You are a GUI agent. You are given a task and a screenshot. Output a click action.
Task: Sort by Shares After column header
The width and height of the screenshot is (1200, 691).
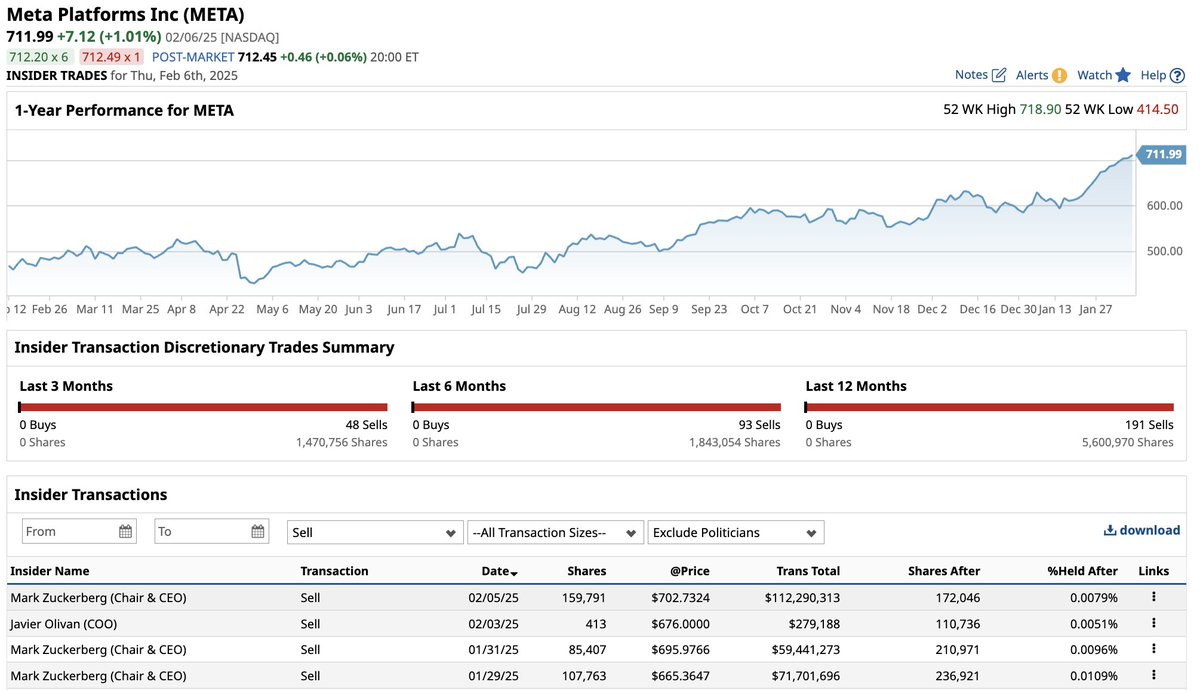(x=944, y=571)
